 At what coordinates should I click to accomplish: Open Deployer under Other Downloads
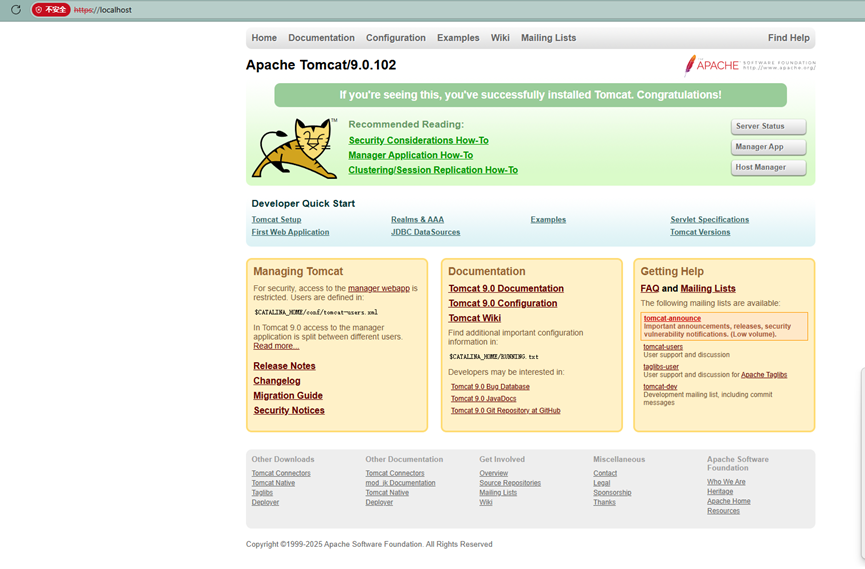[x=265, y=502]
